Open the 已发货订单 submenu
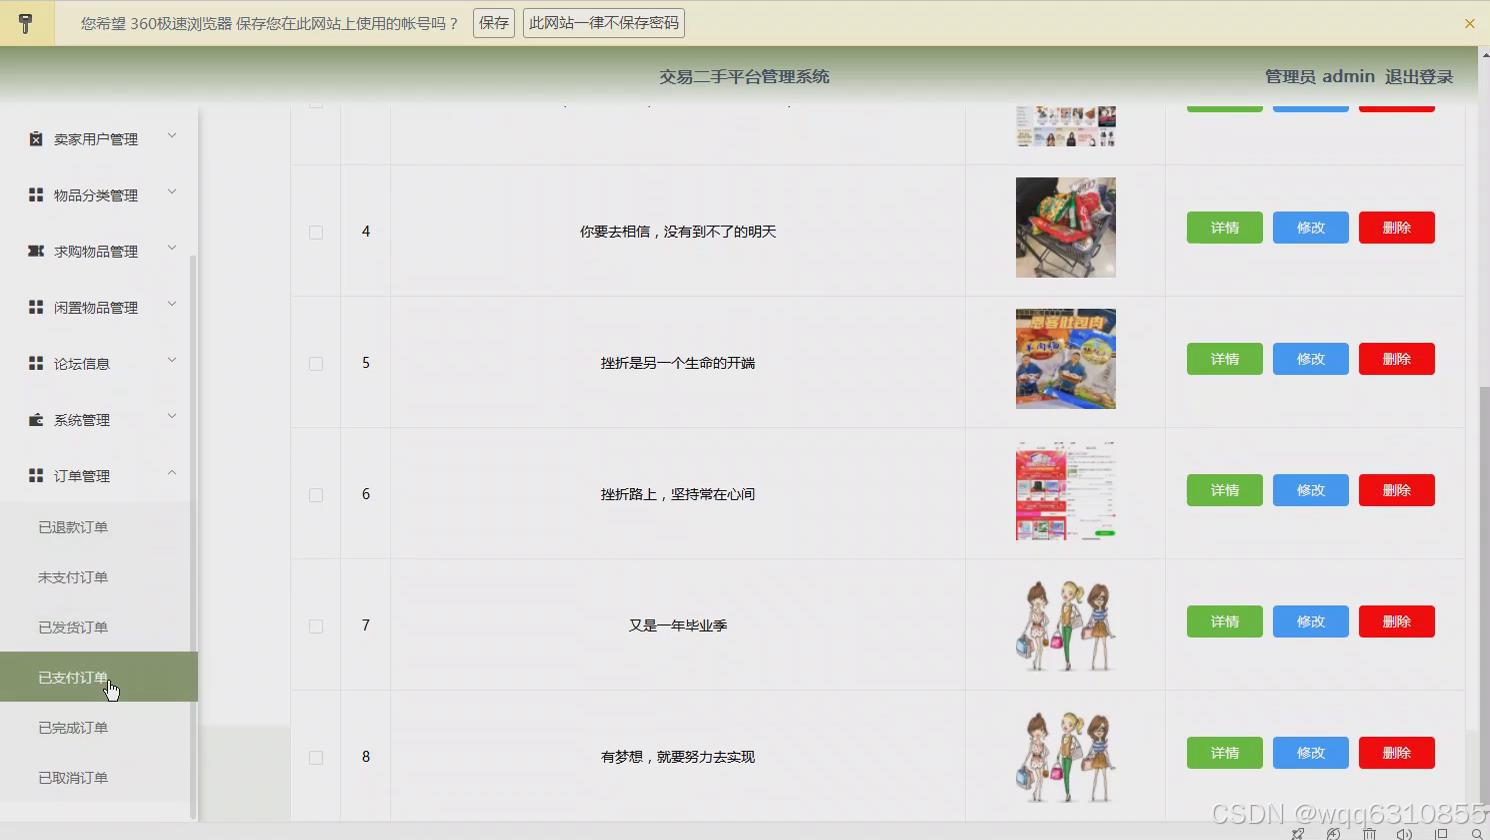This screenshot has width=1490, height=840. 99,627
